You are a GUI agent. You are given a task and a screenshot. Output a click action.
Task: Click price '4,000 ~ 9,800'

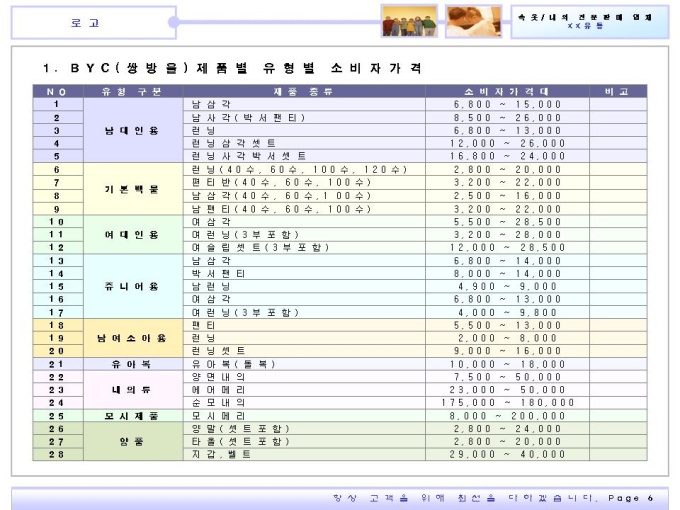507,312
